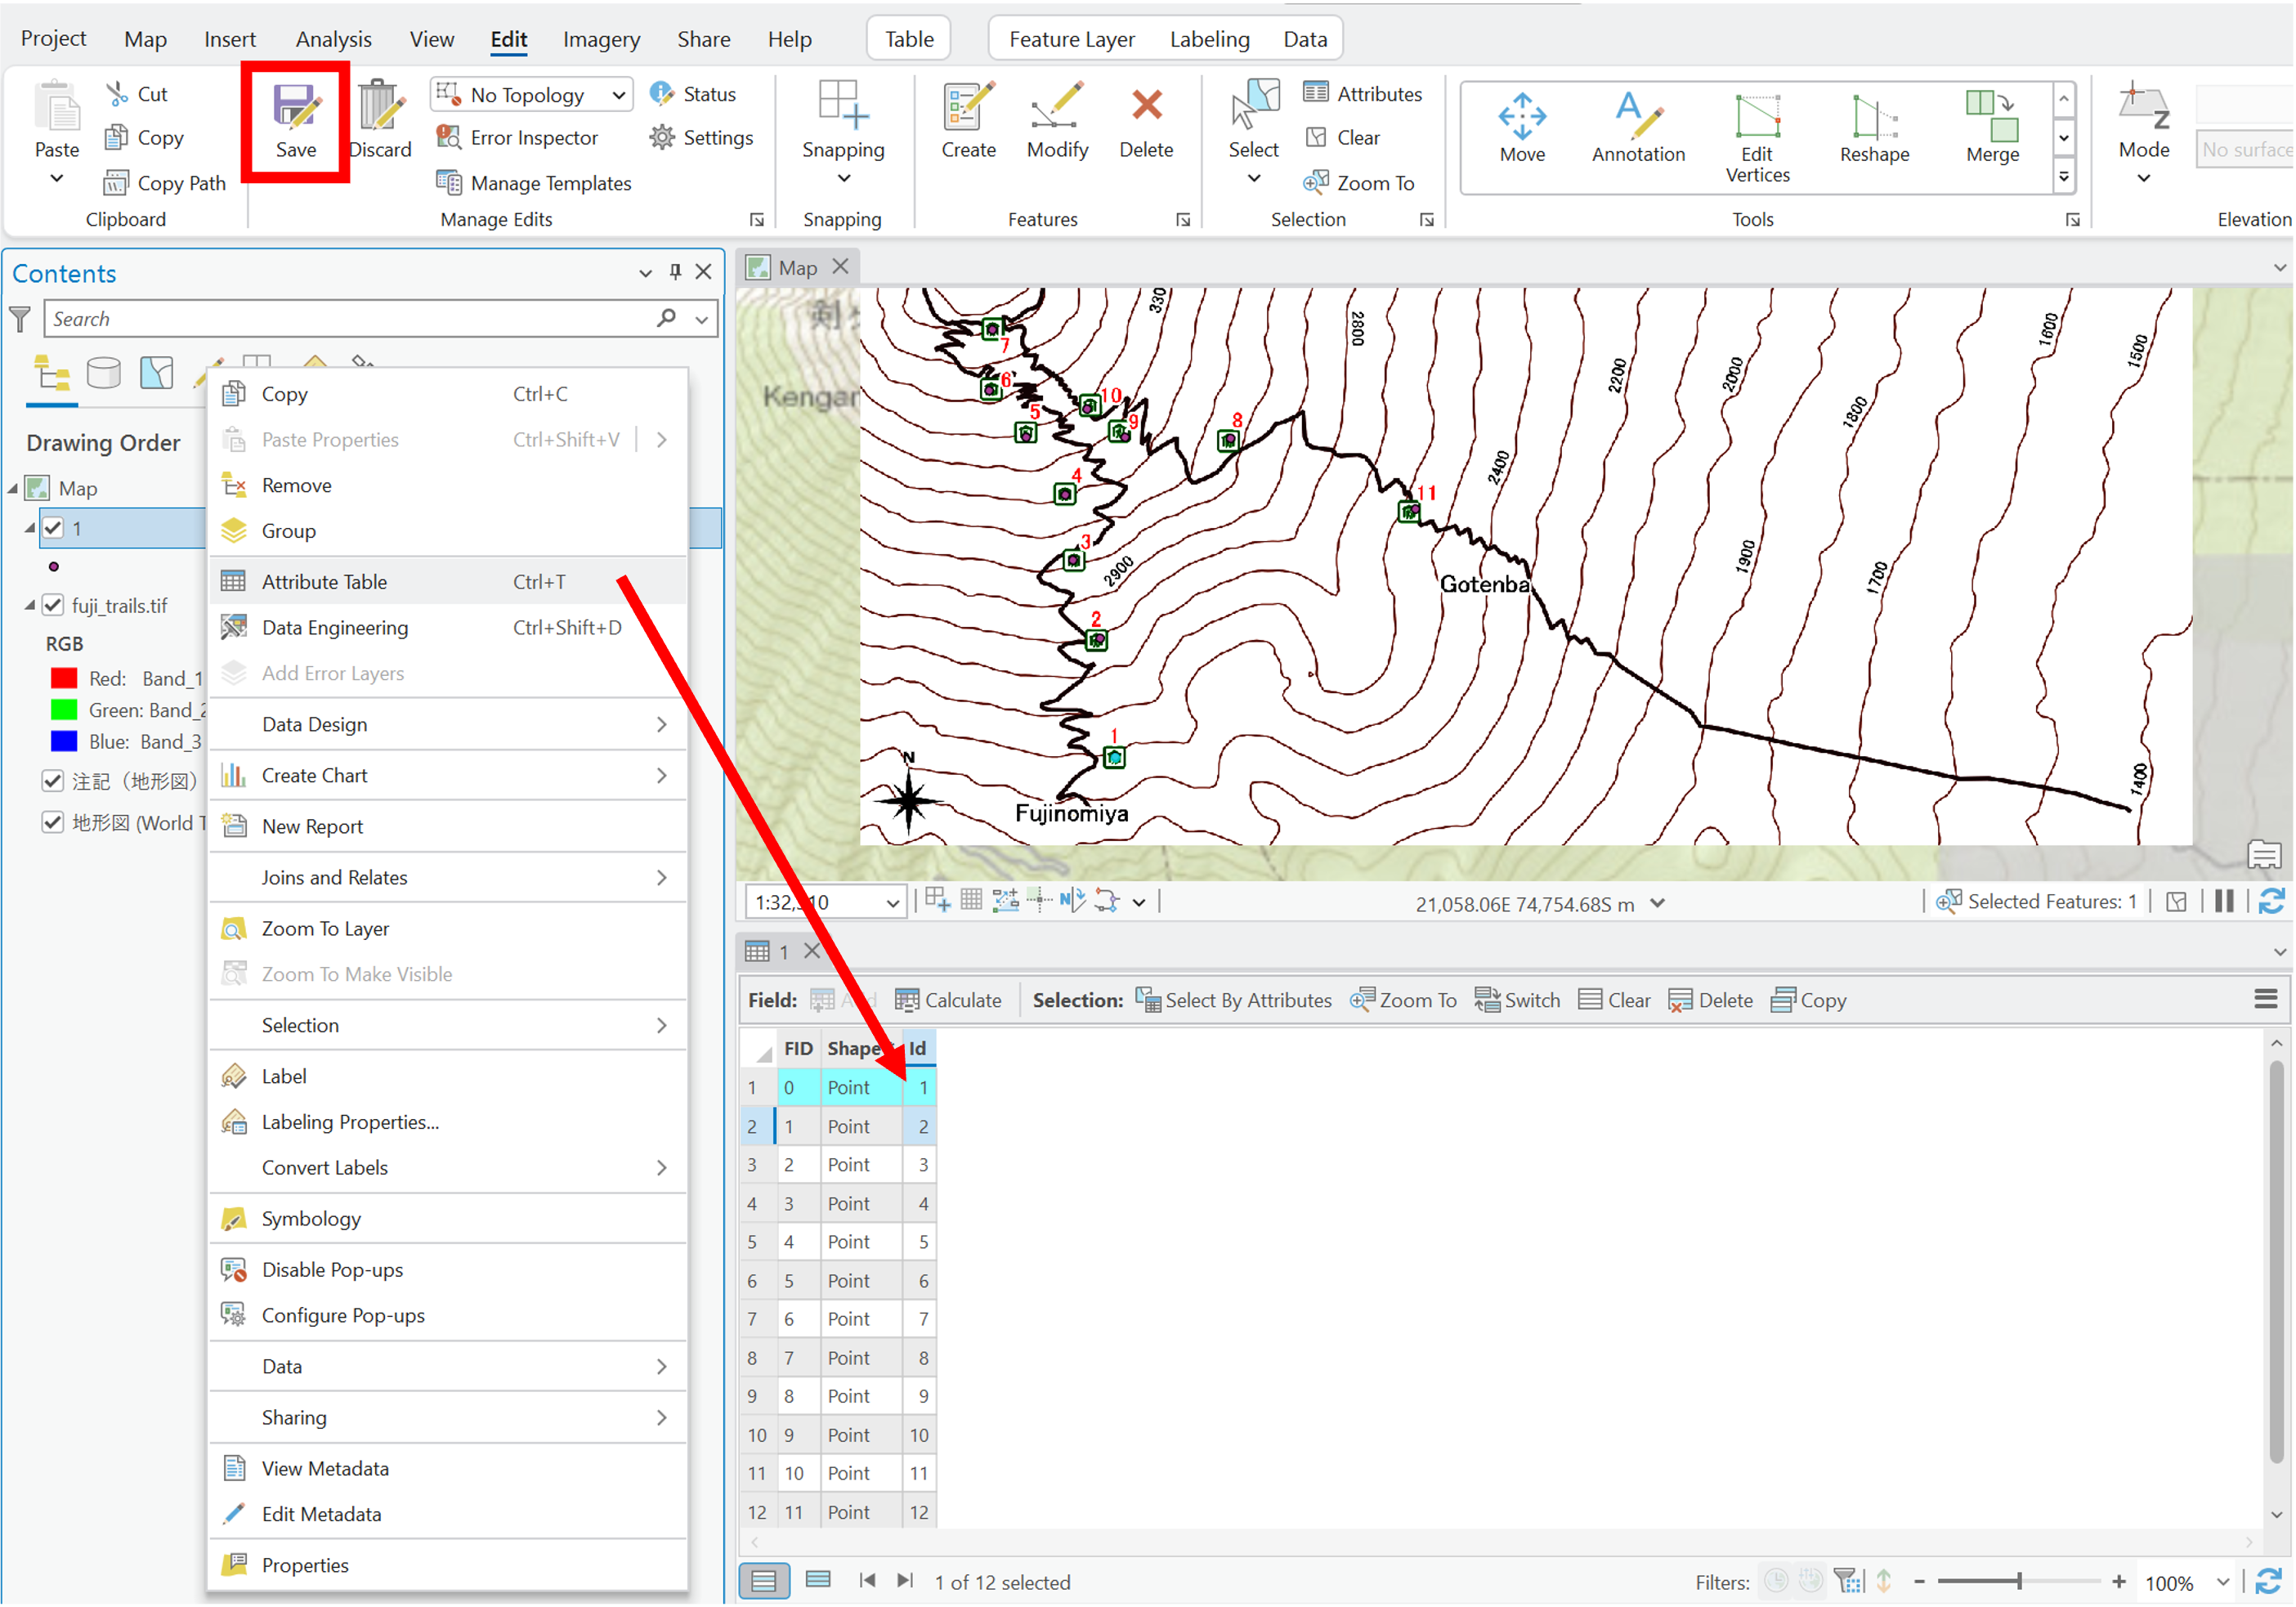Click List By Data Source icon
Screen dimensions: 2296x1607
104,374
